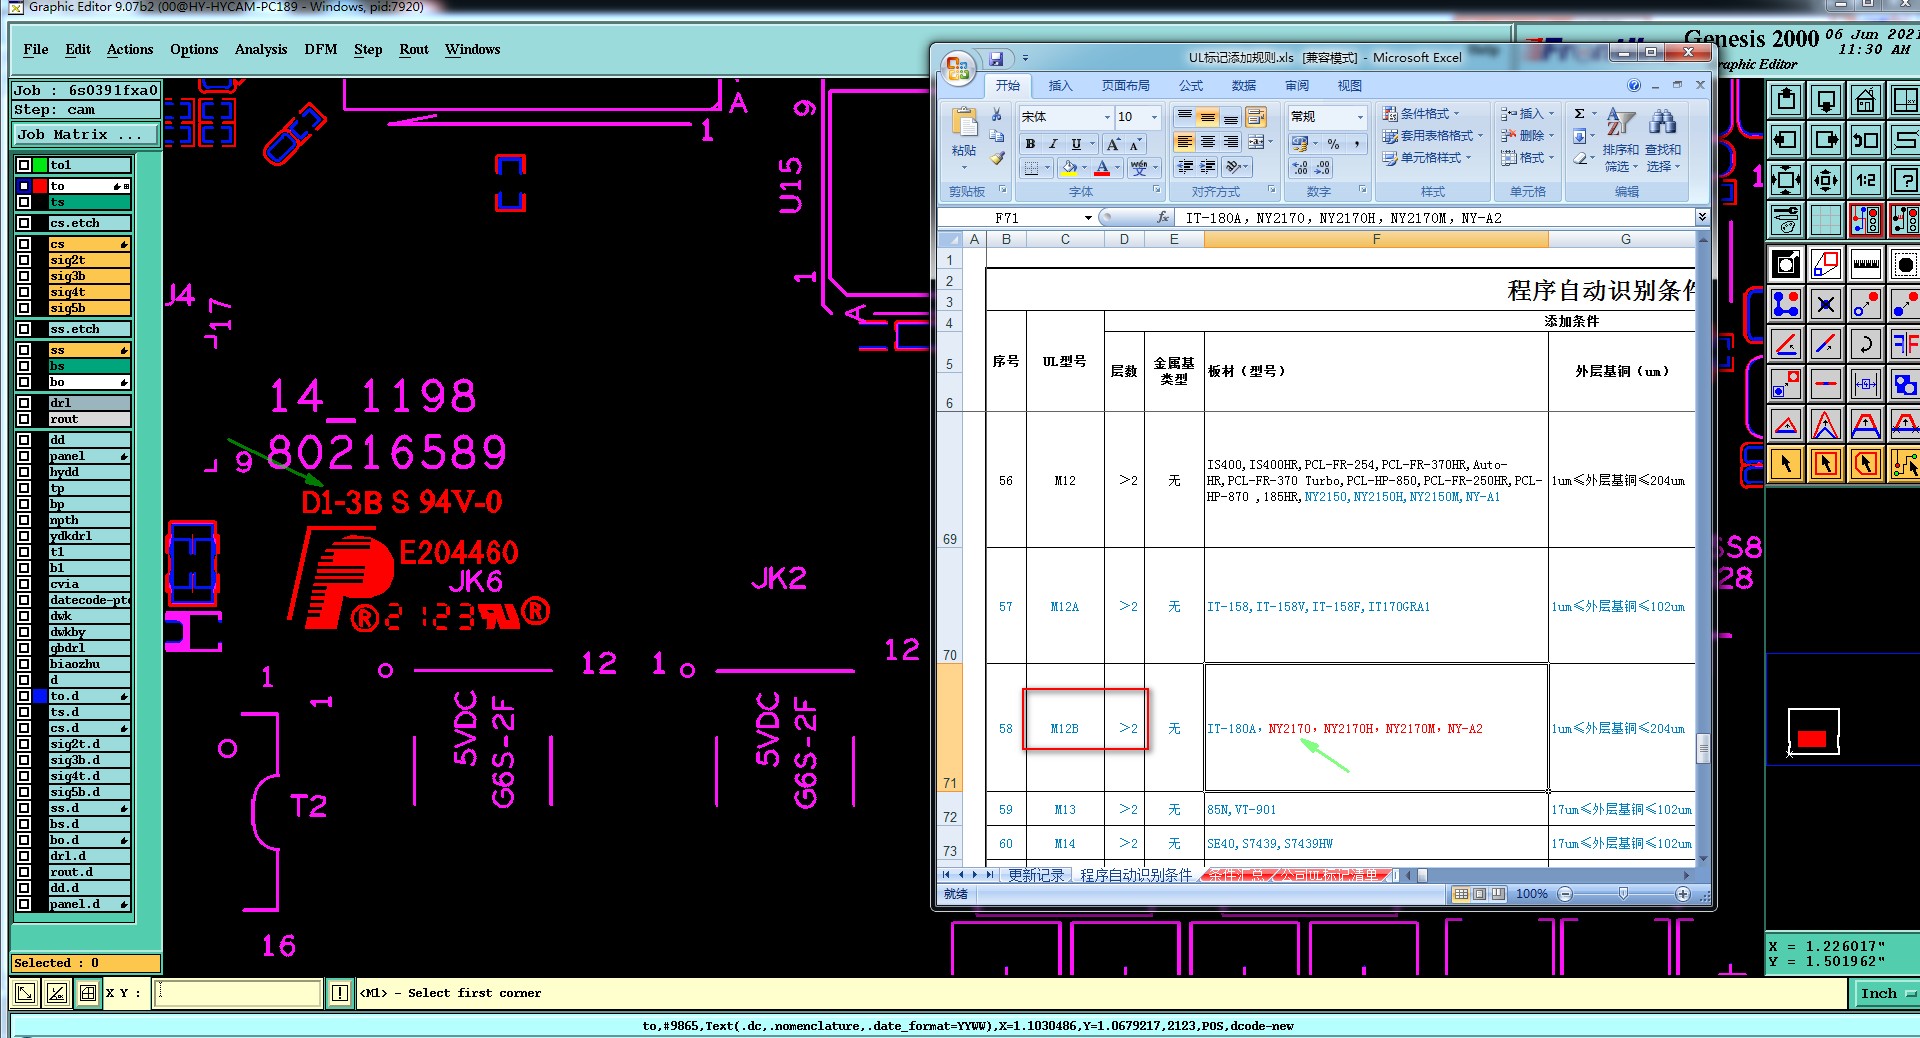Click the delete feature X tool icon
This screenshot has width=1920, height=1038.
[1826, 304]
